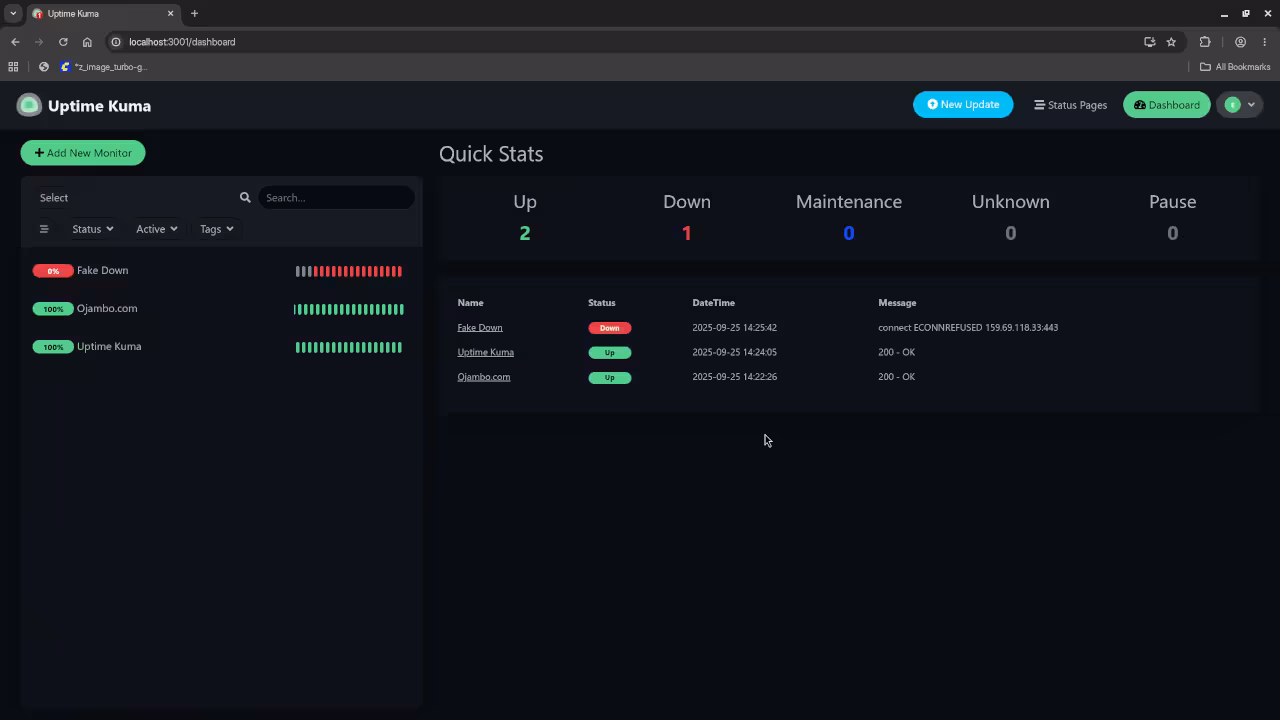Screen dimensions: 1280x720
Task: Expand the Tags filter dropdown
Action: coord(216,229)
